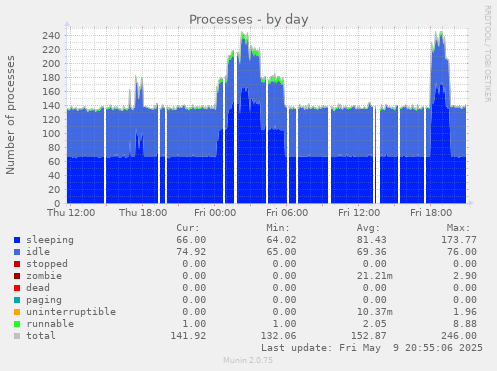Click the 'Munin 2.0.75' version footer

pyautogui.click(x=248, y=360)
